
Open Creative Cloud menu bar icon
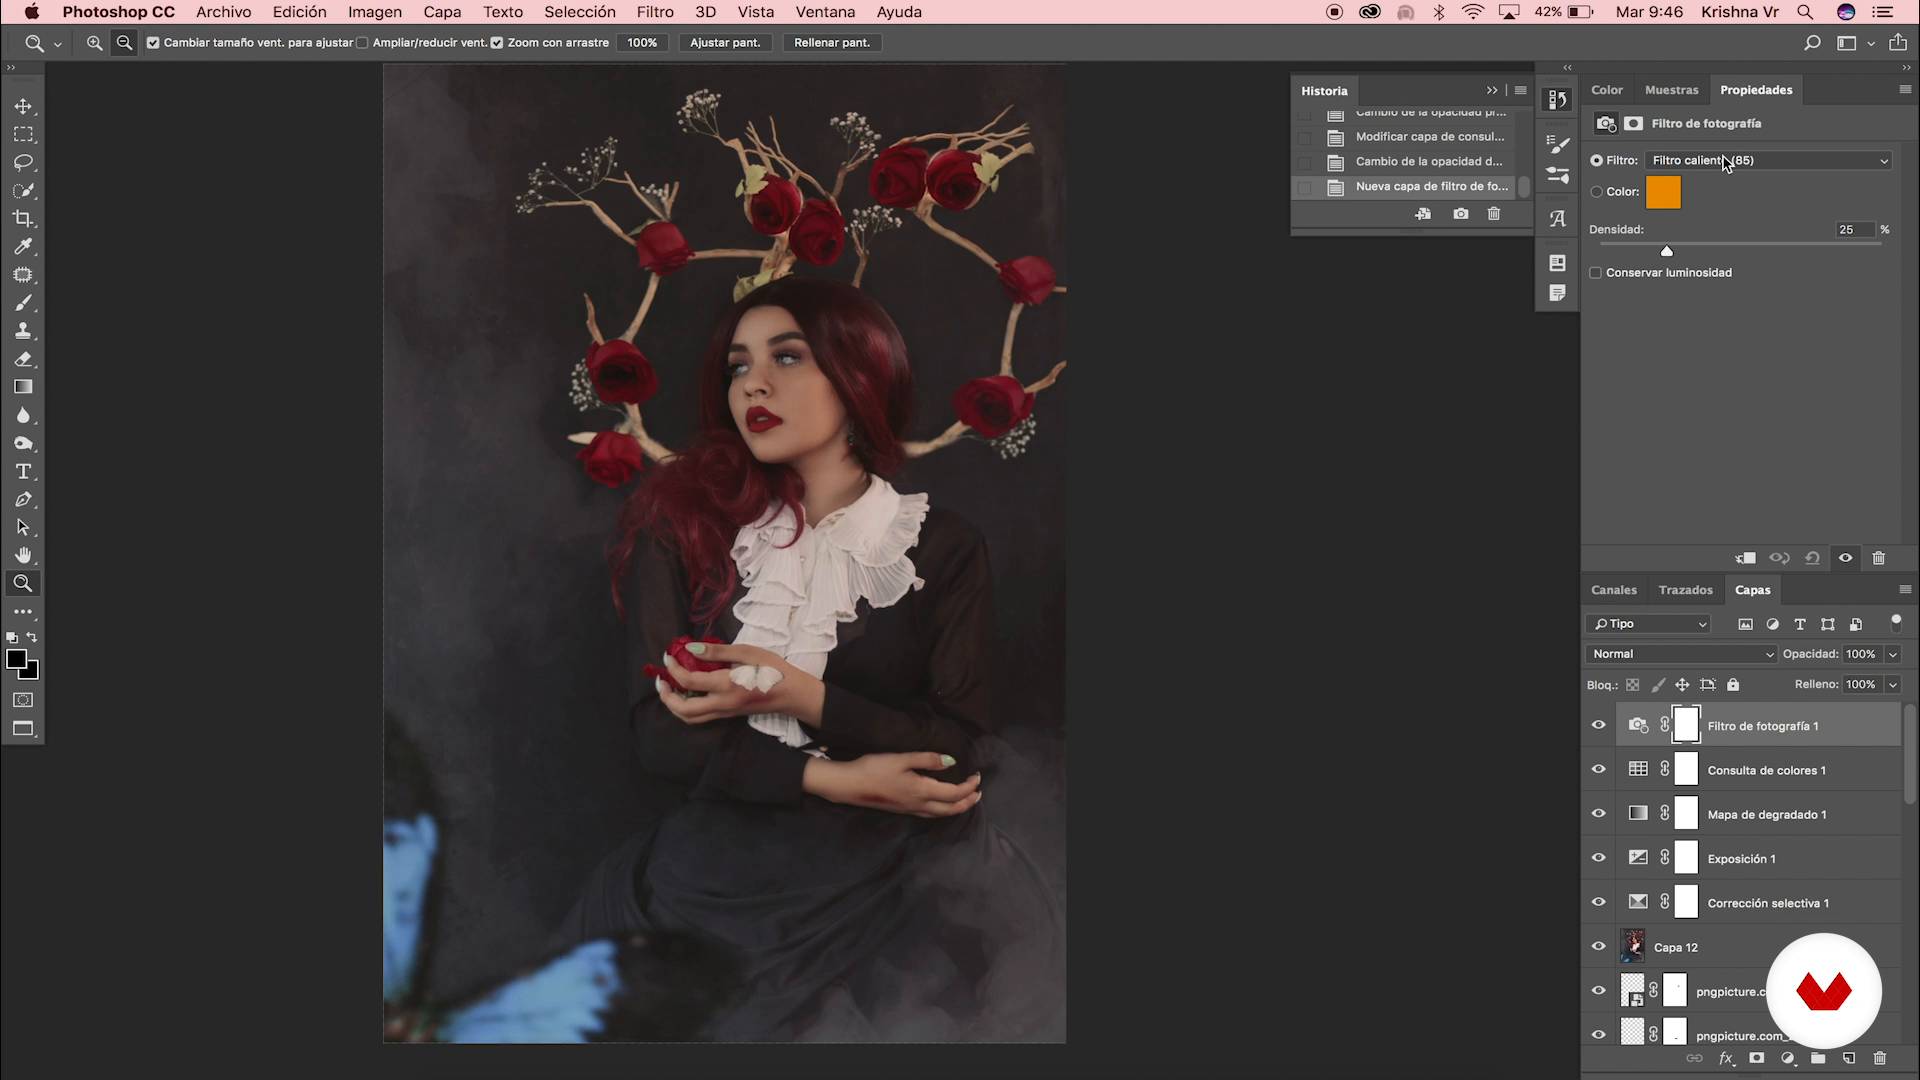point(1370,12)
